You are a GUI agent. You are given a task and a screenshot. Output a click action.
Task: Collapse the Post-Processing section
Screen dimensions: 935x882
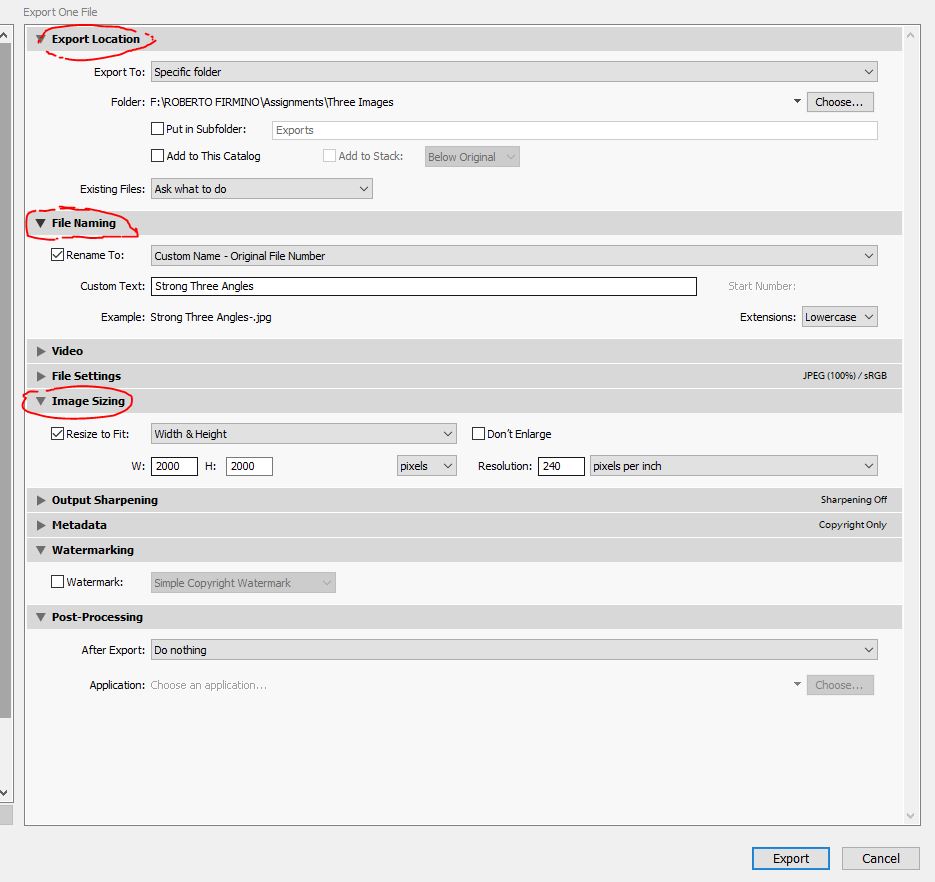[41, 617]
